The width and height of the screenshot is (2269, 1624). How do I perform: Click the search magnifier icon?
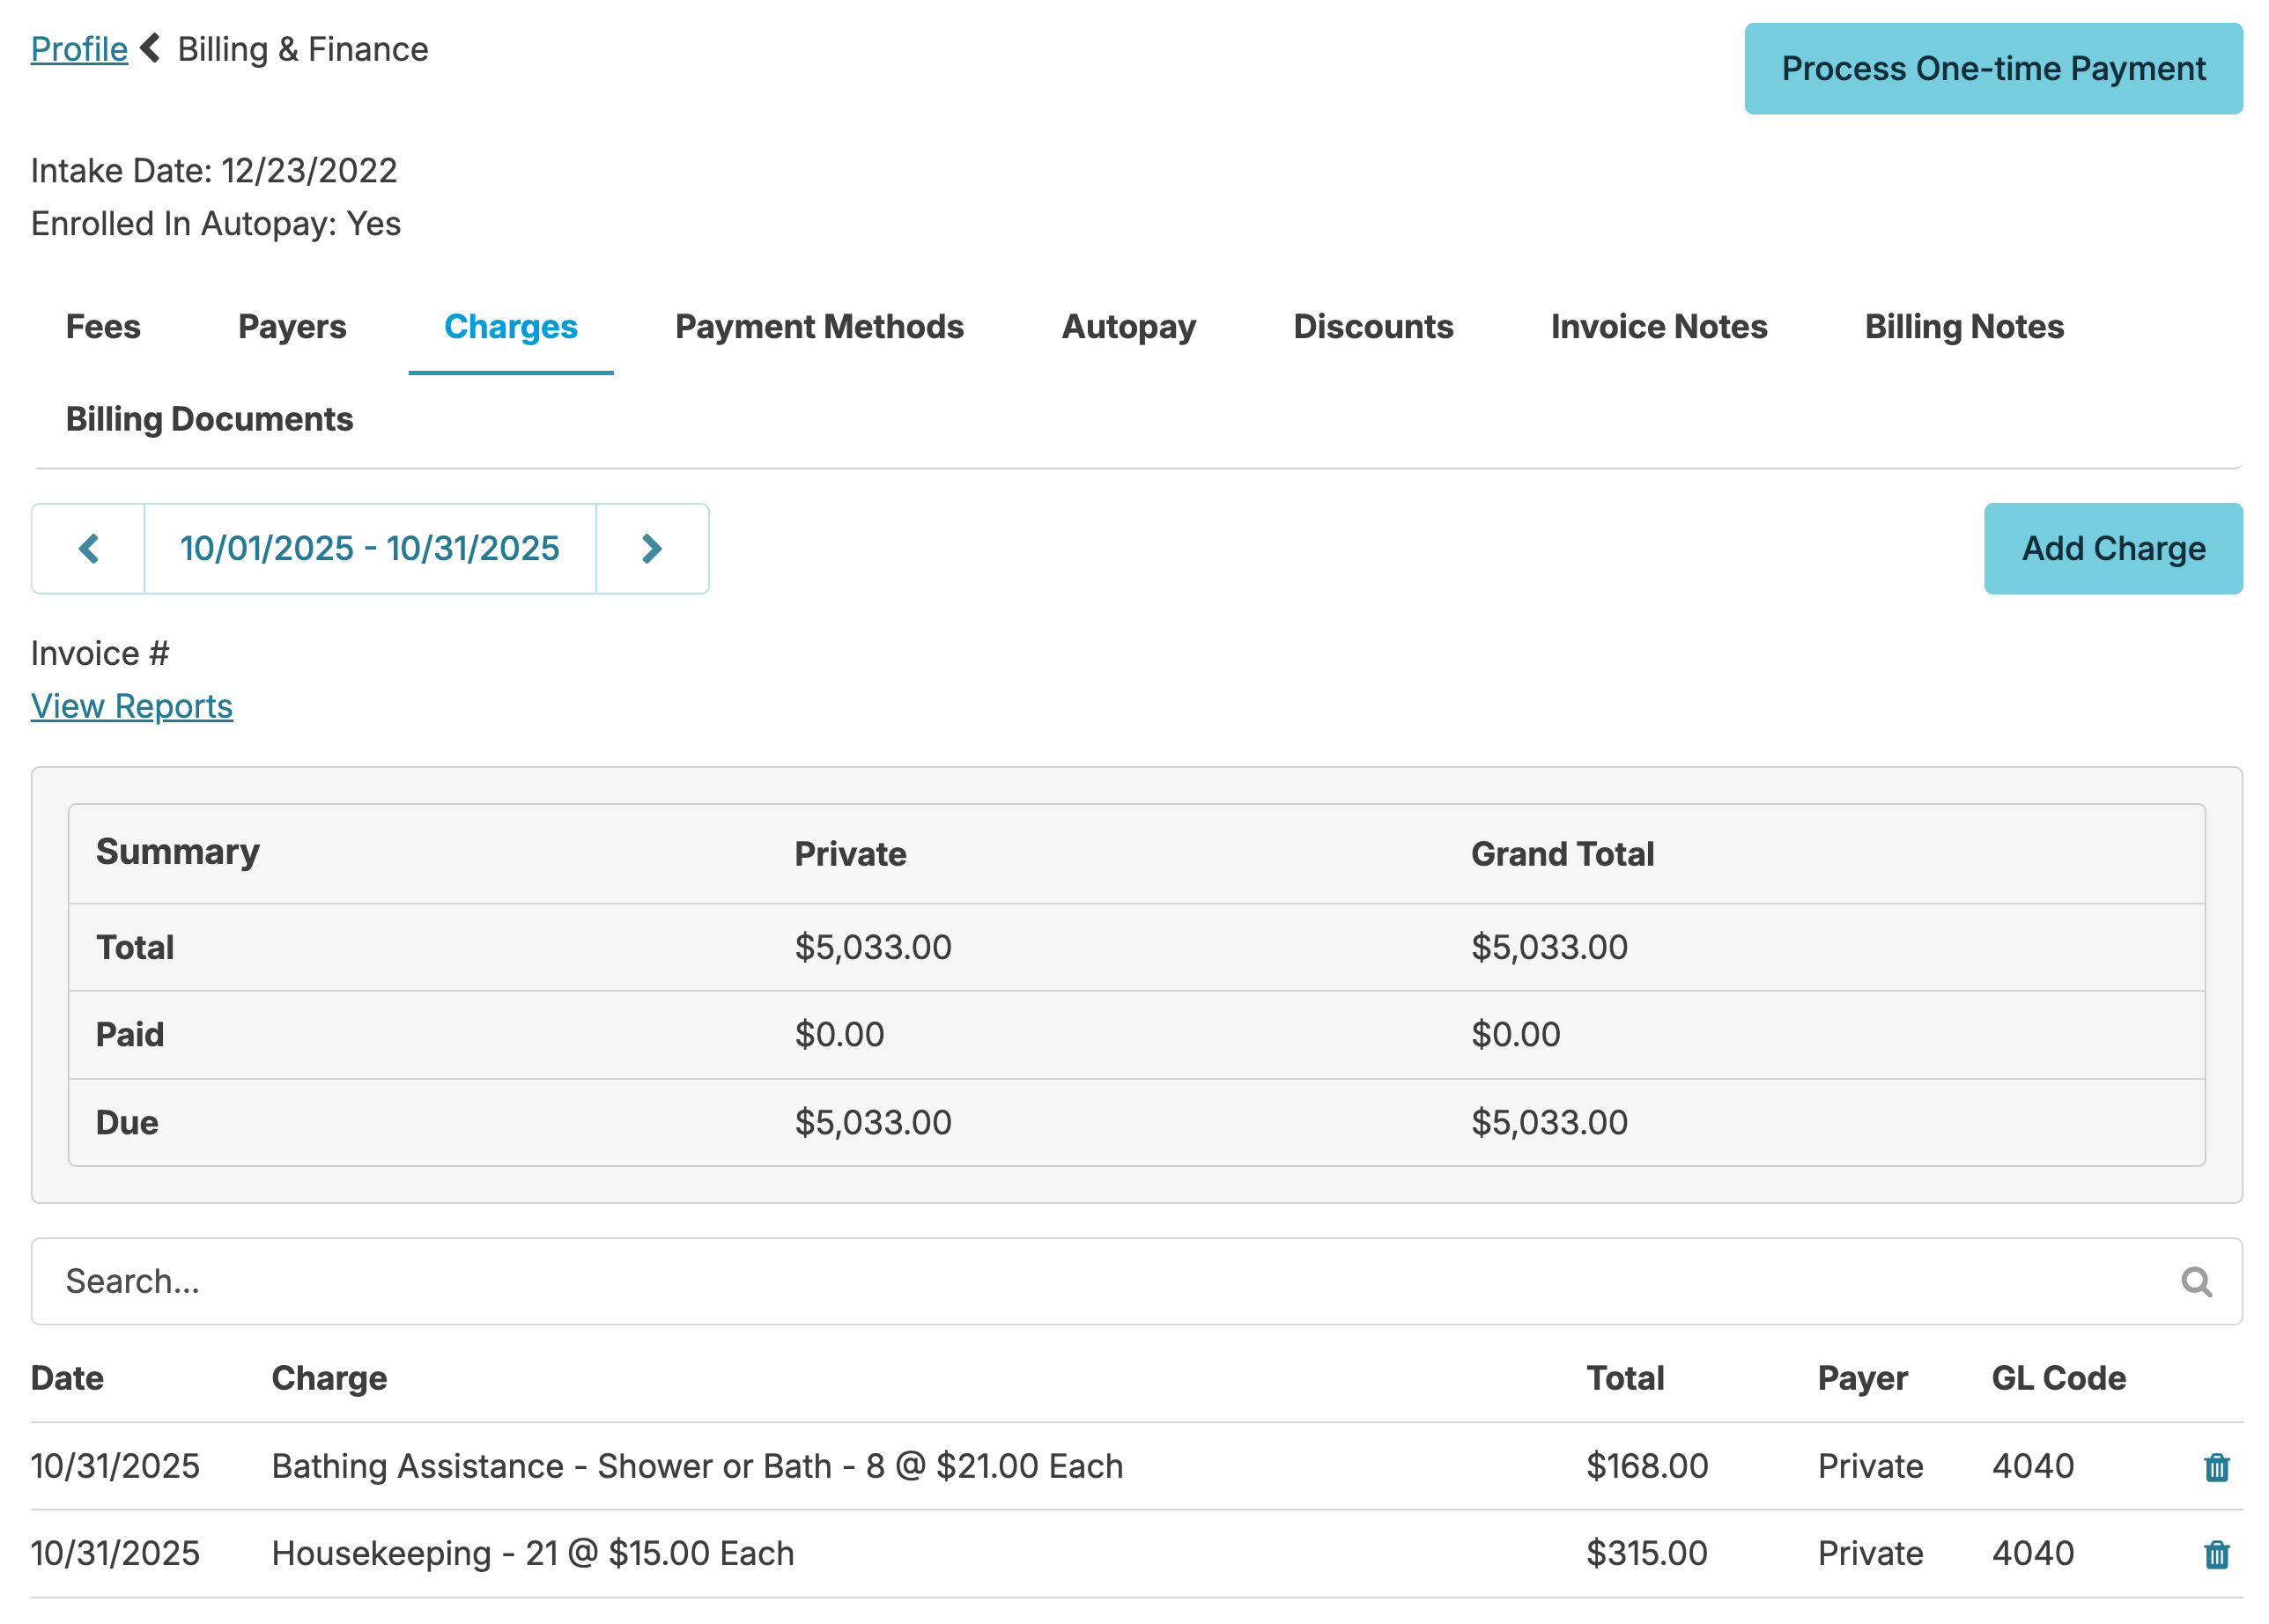(x=2195, y=1281)
